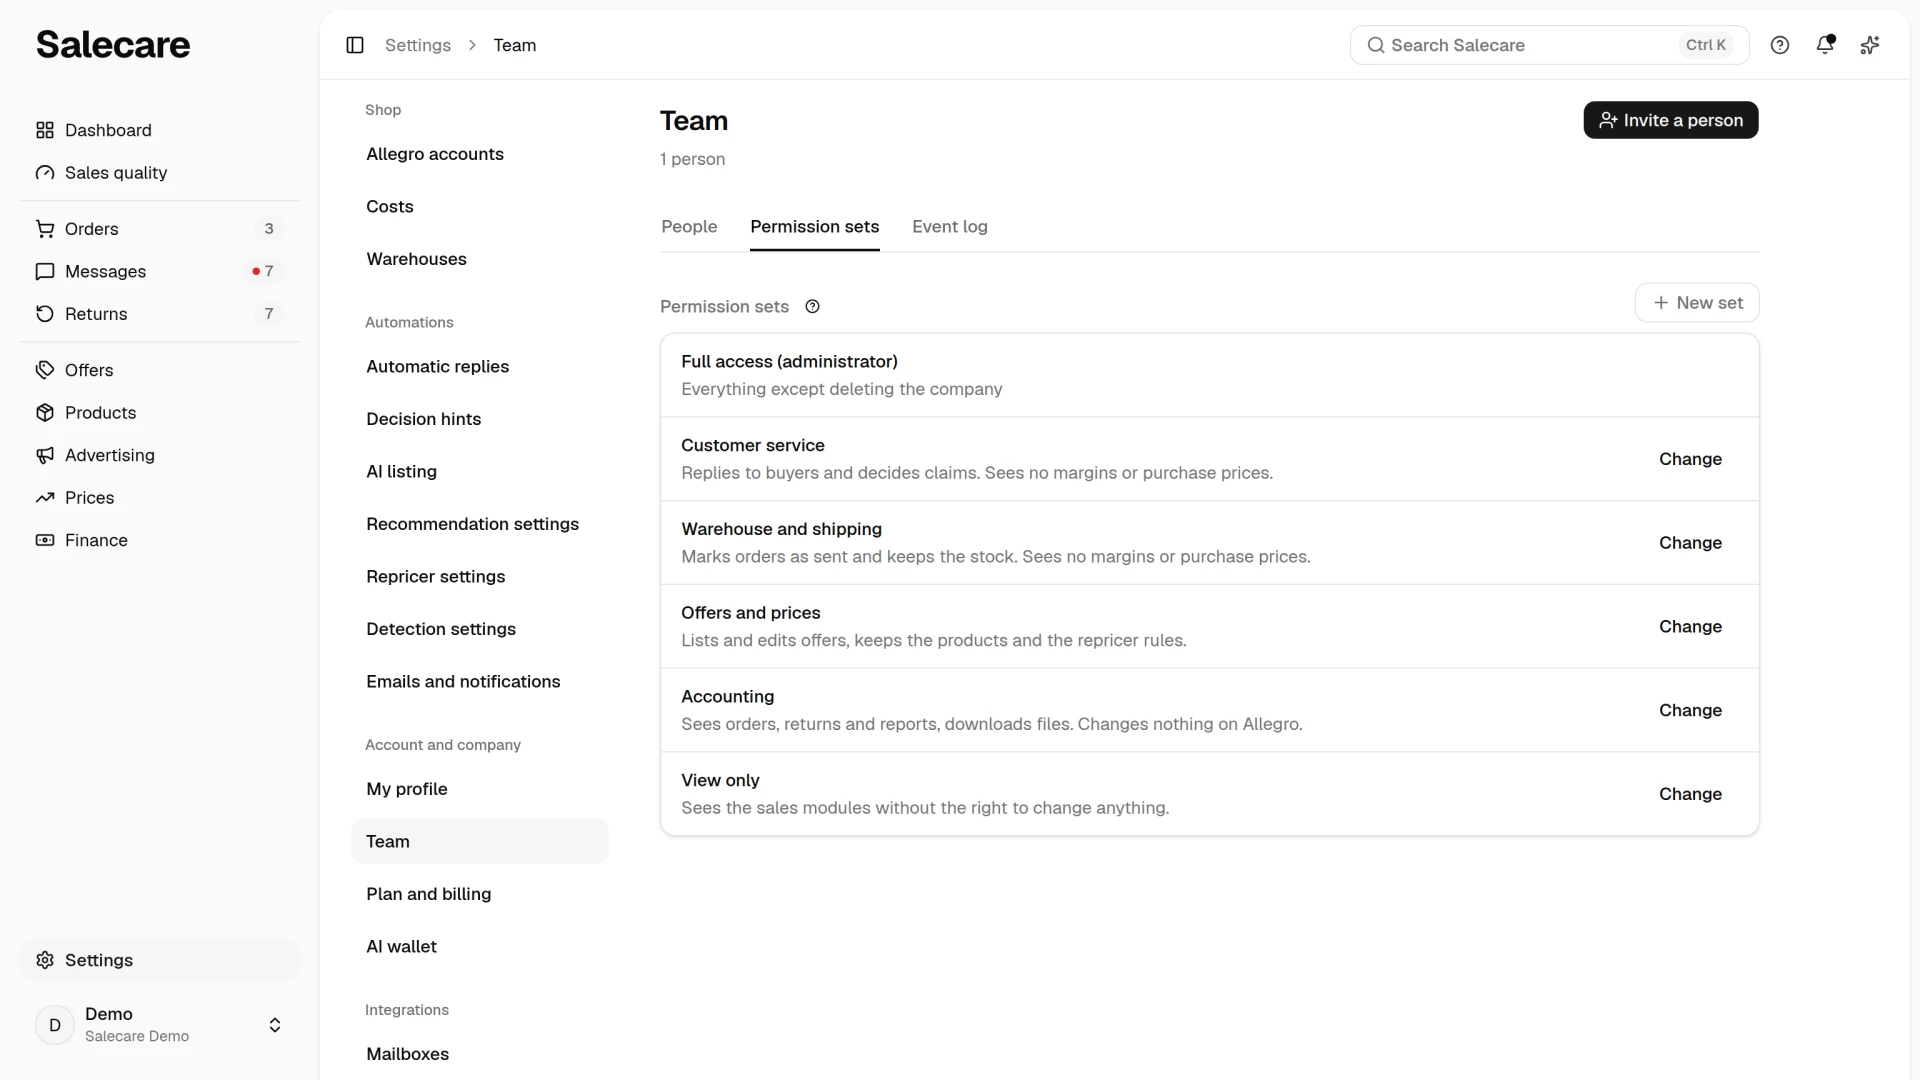Open Allegro accounts settings
This screenshot has height=1080, width=1920.
(x=480, y=154)
